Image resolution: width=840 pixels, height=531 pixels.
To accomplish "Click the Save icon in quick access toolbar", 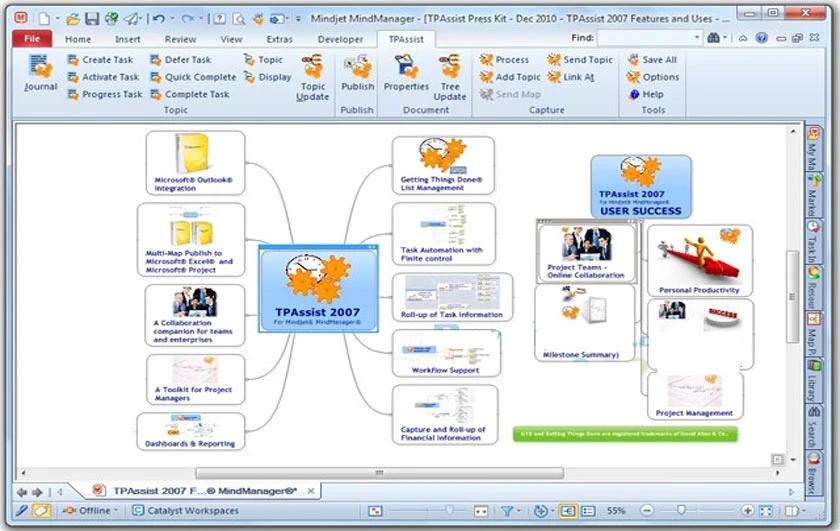I will pos(92,19).
